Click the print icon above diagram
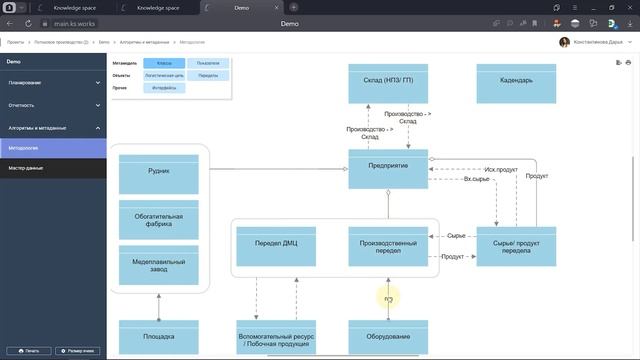The height and width of the screenshot is (360, 640). [x=628, y=62]
